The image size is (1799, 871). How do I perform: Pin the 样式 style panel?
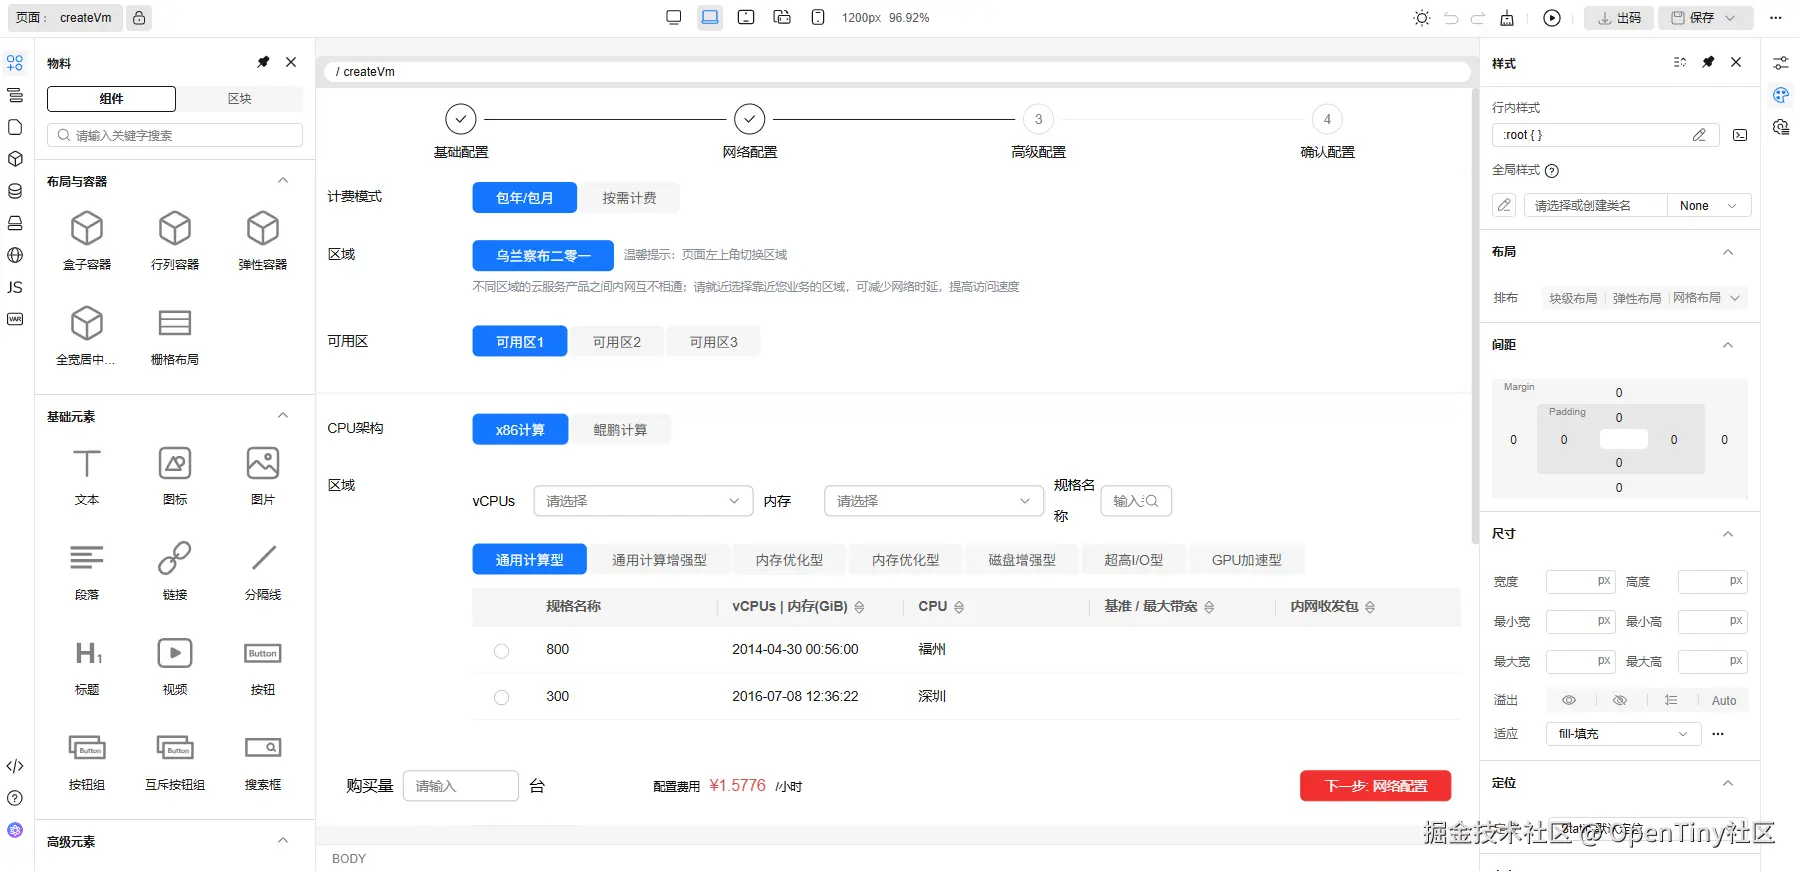coord(1708,62)
